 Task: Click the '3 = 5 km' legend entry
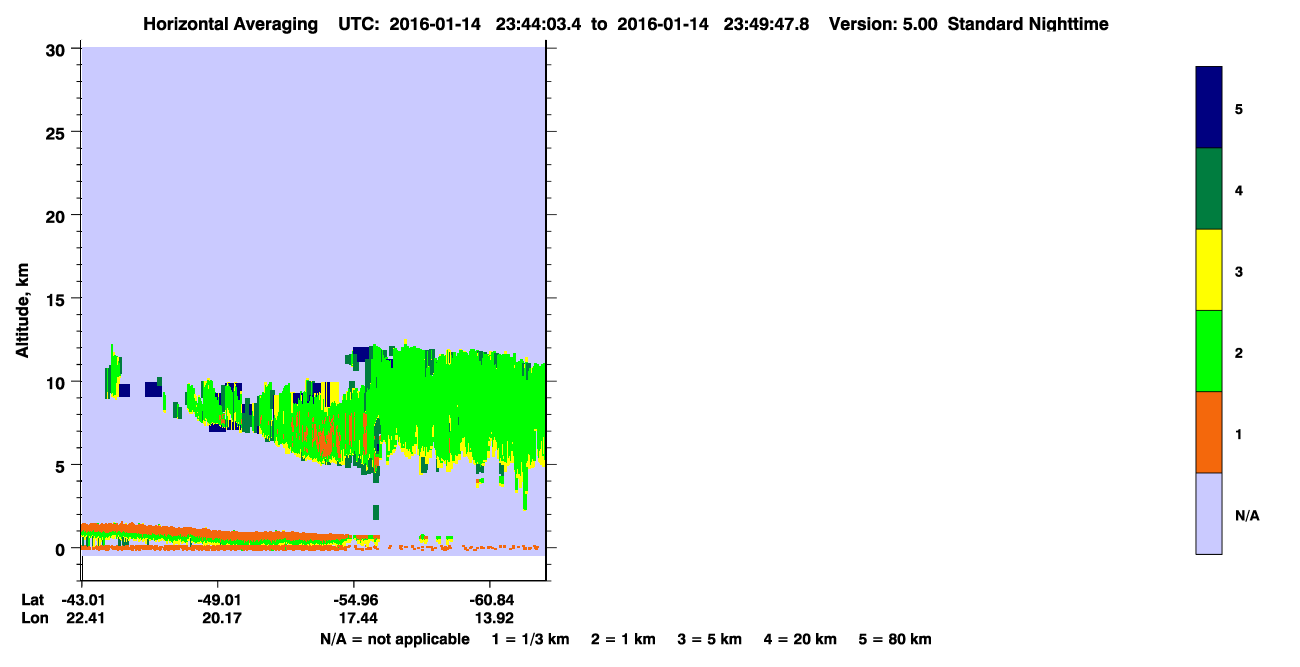click(x=711, y=639)
